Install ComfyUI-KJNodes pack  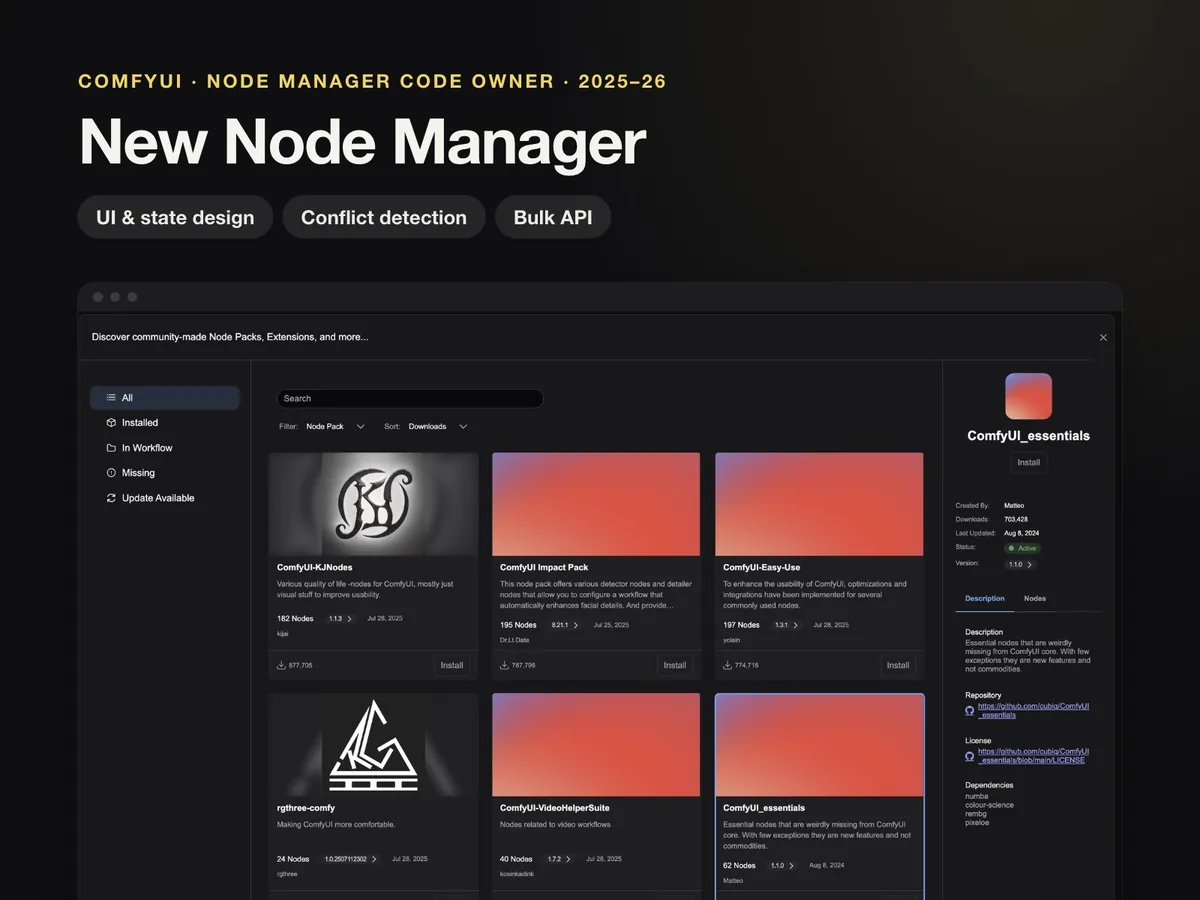452,665
